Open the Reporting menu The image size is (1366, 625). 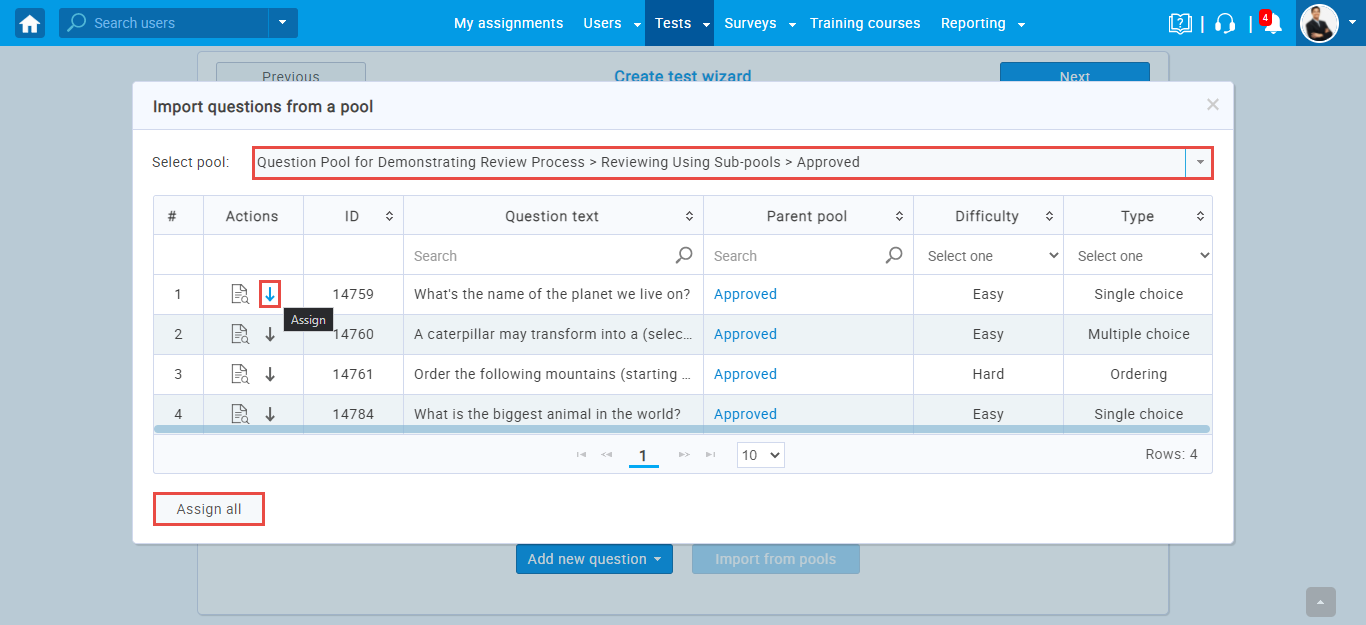pyautogui.click(x=982, y=23)
